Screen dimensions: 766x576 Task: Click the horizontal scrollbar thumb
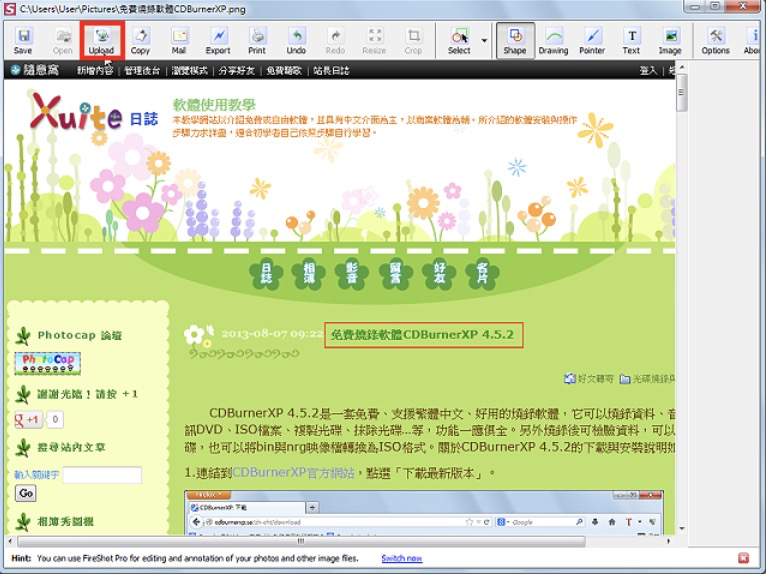click(x=301, y=541)
